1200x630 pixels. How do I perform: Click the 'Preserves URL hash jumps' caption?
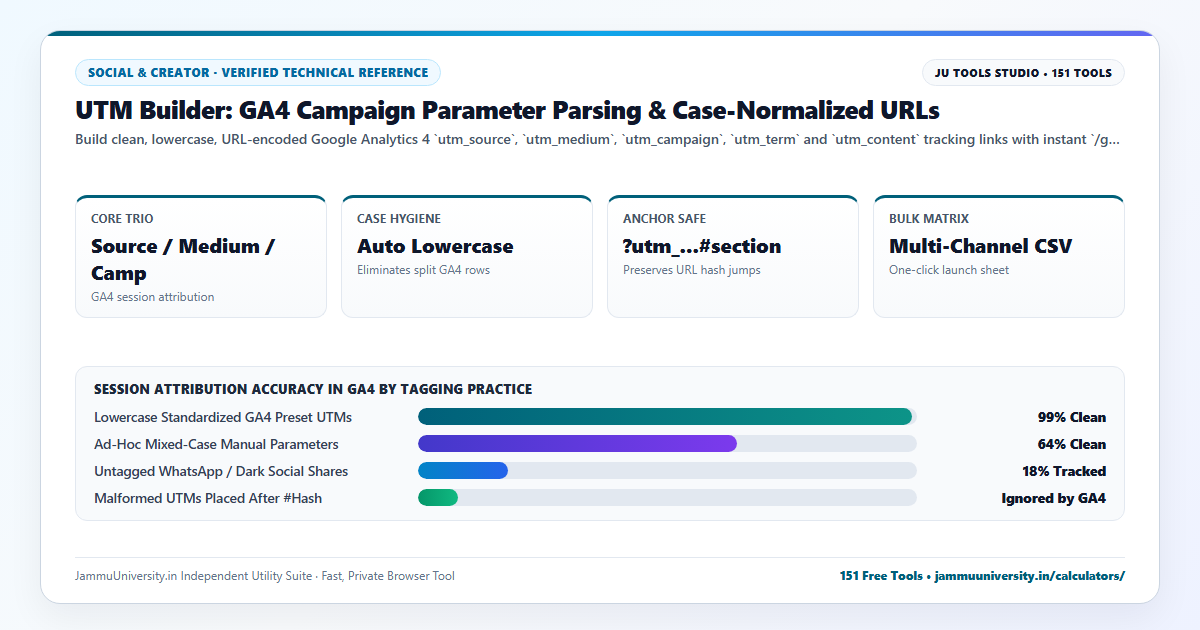(691, 270)
